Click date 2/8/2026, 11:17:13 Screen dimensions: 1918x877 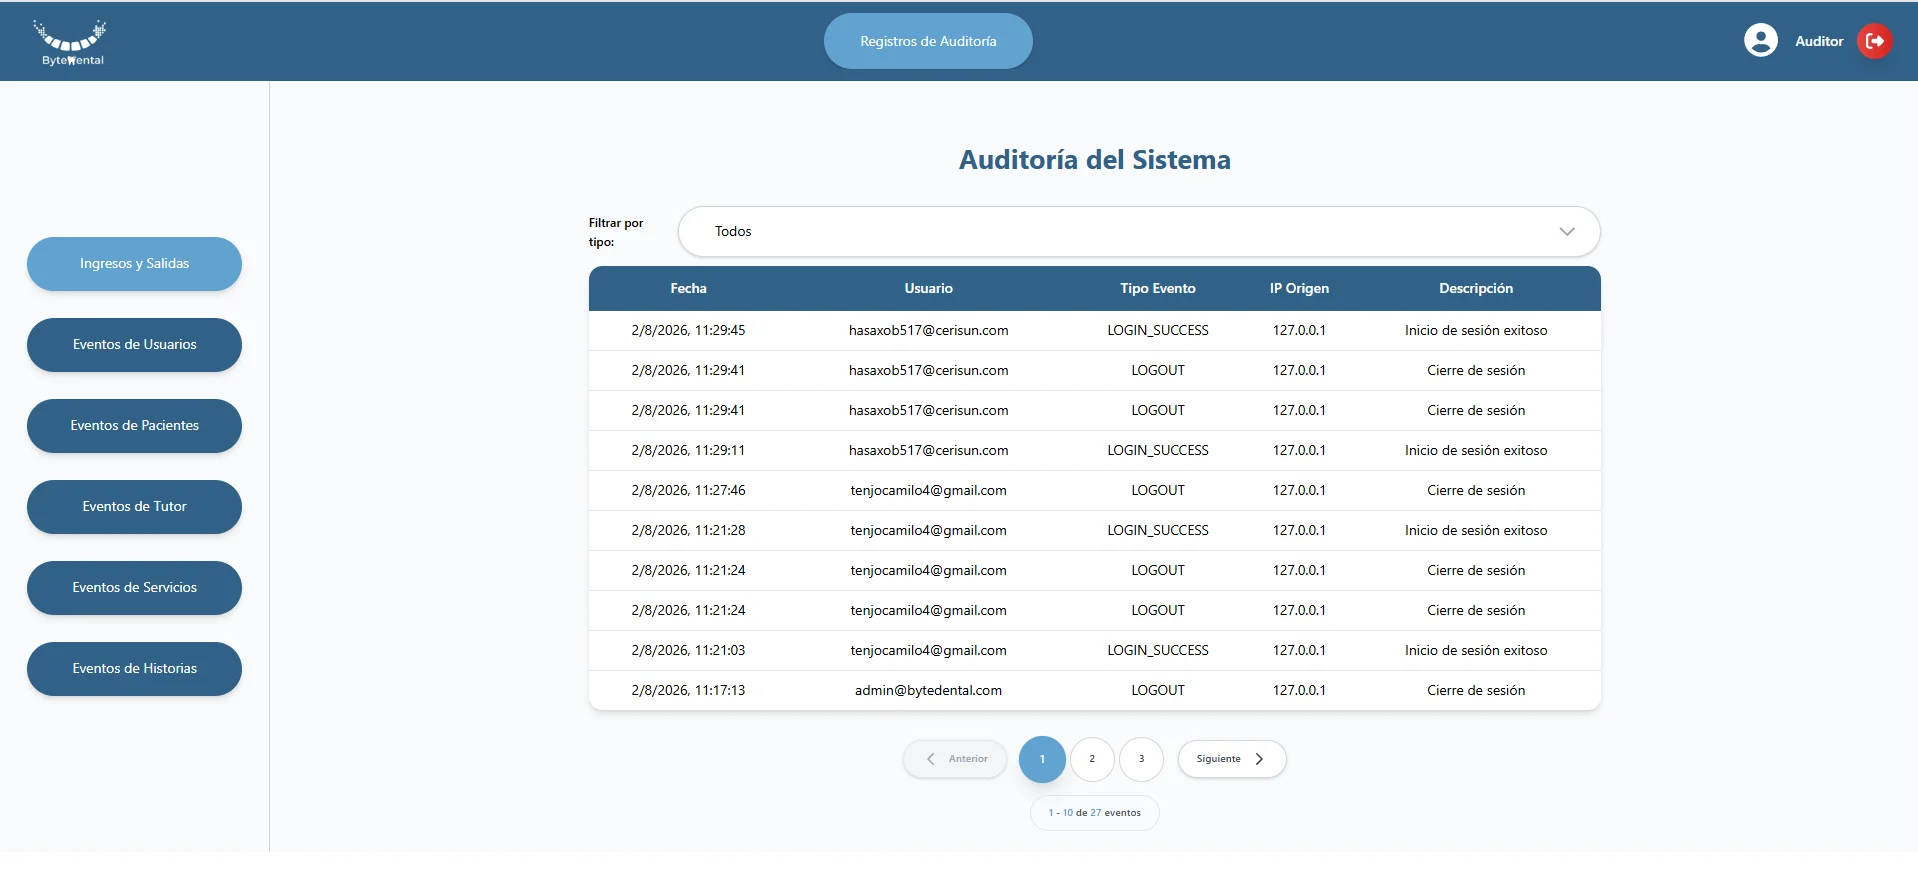(x=688, y=690)
